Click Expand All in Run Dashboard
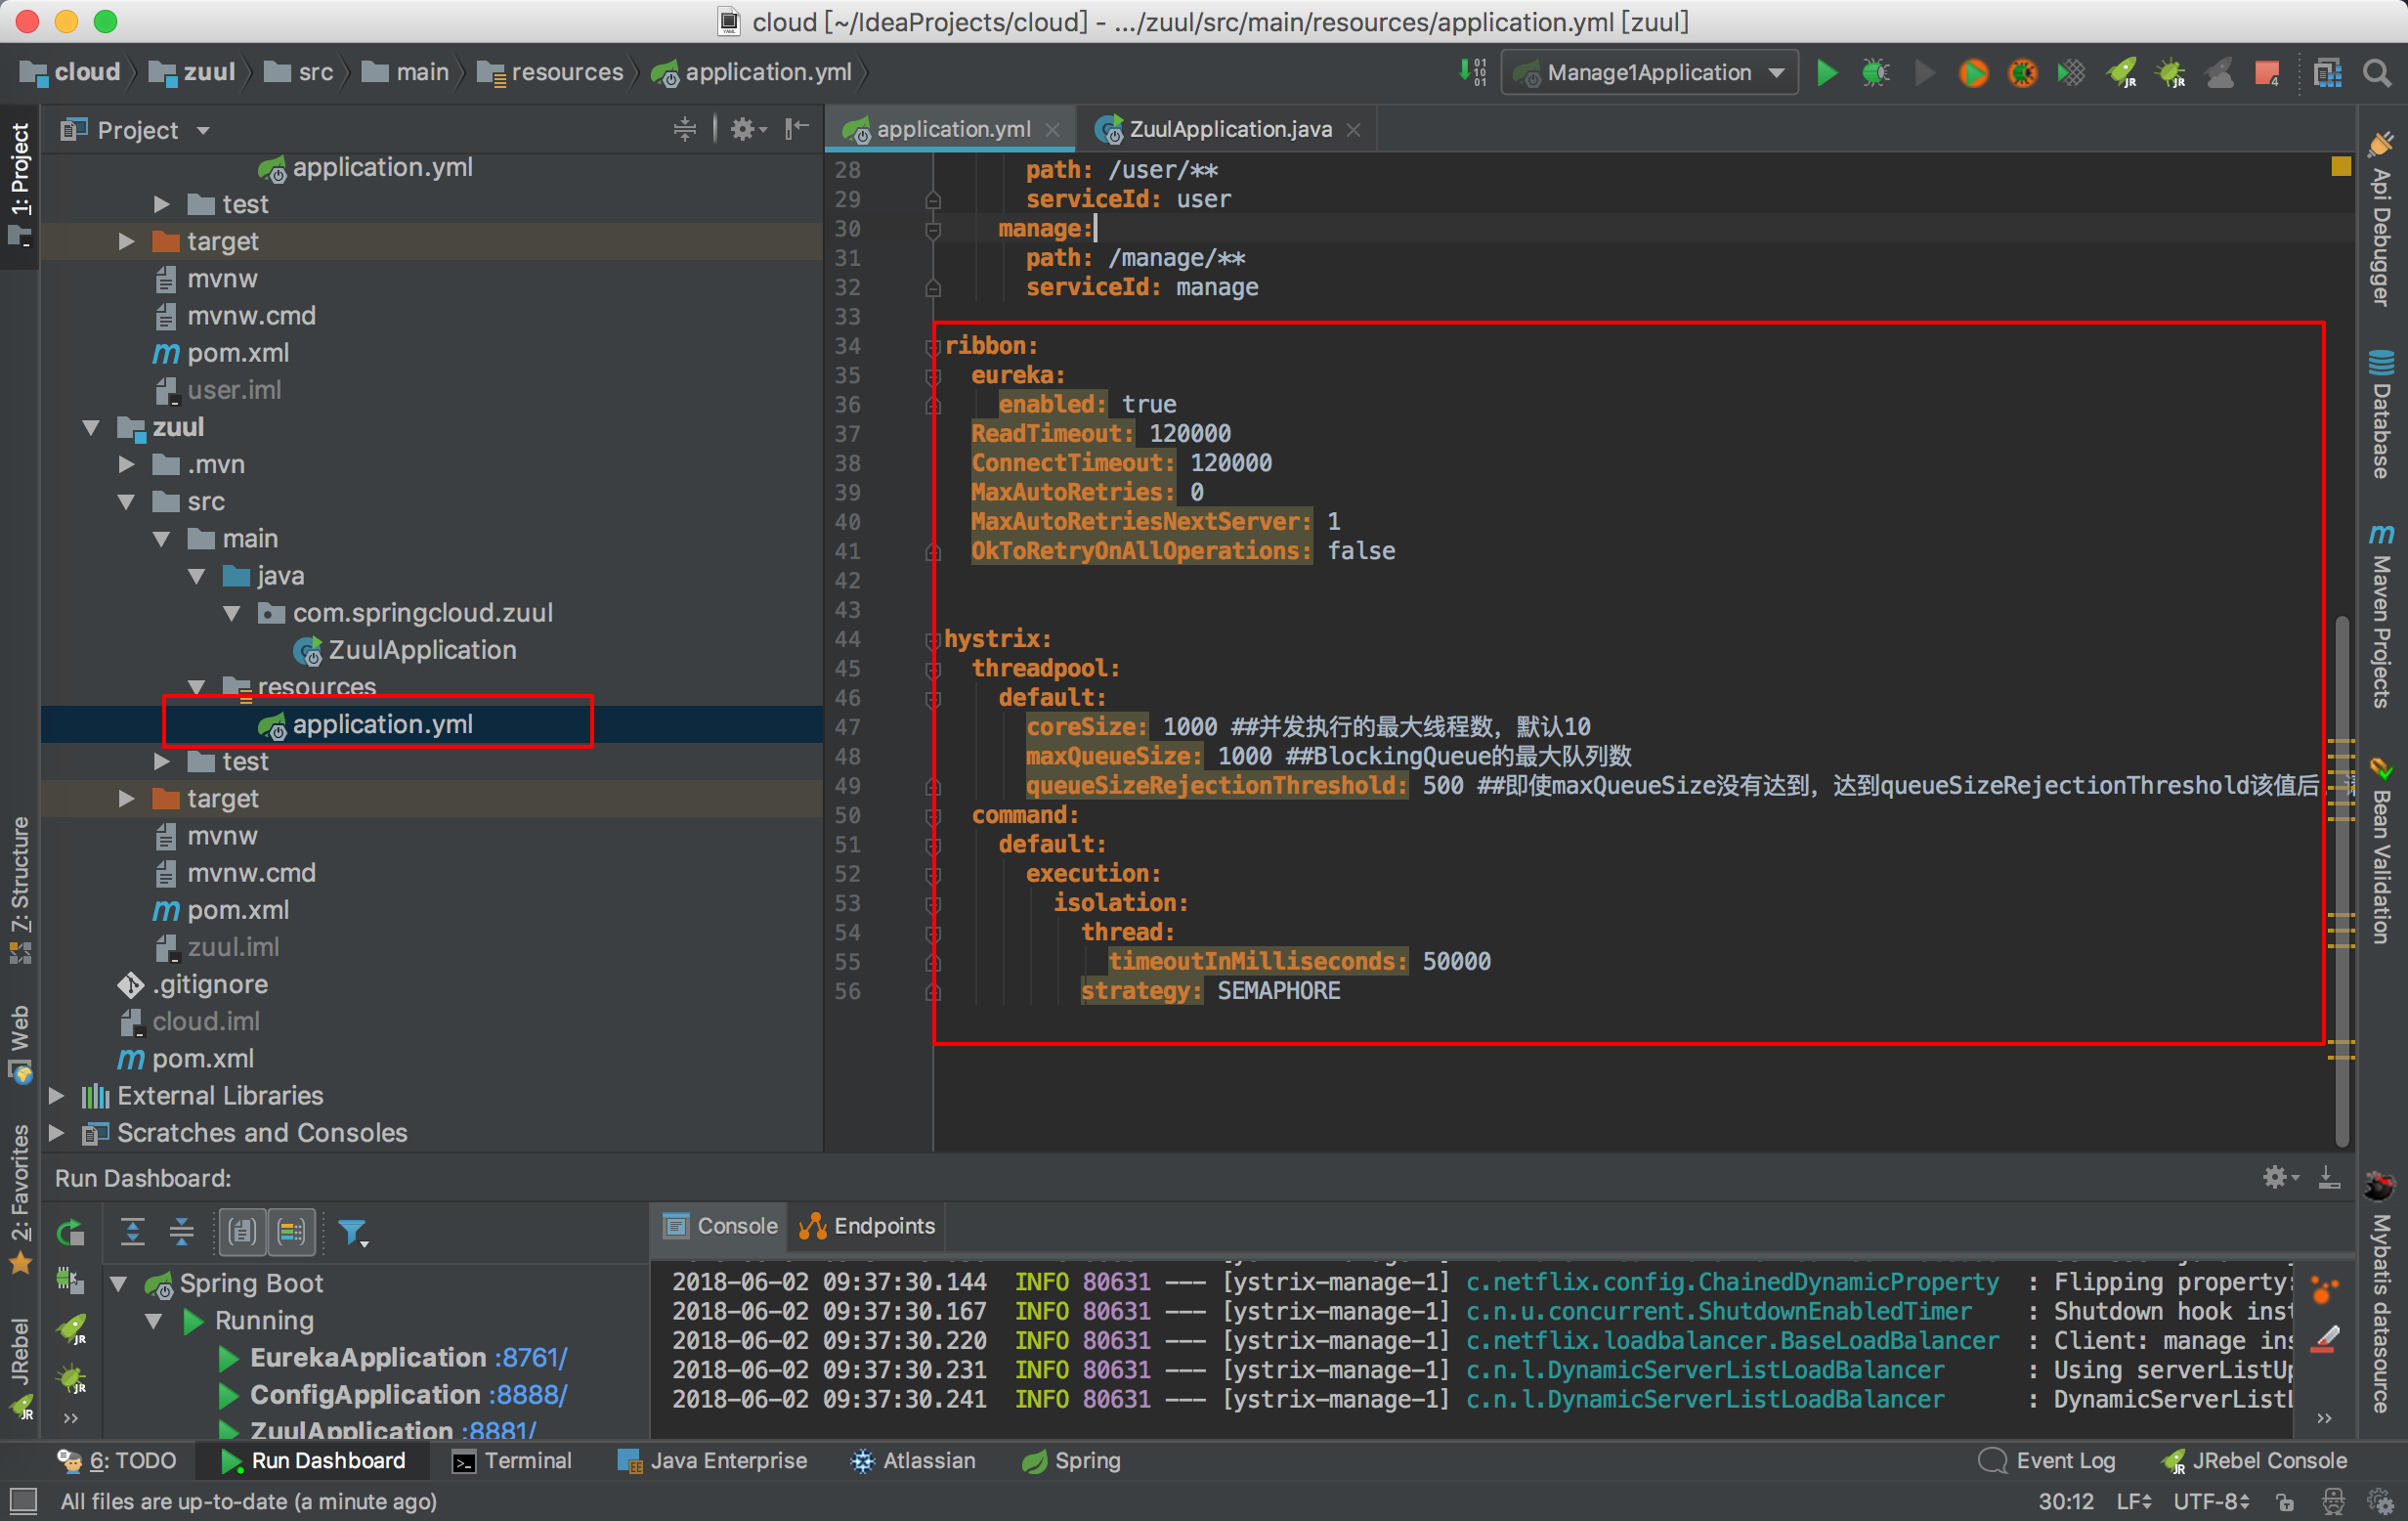Screen dimensions: 2408x1521 133,1232
